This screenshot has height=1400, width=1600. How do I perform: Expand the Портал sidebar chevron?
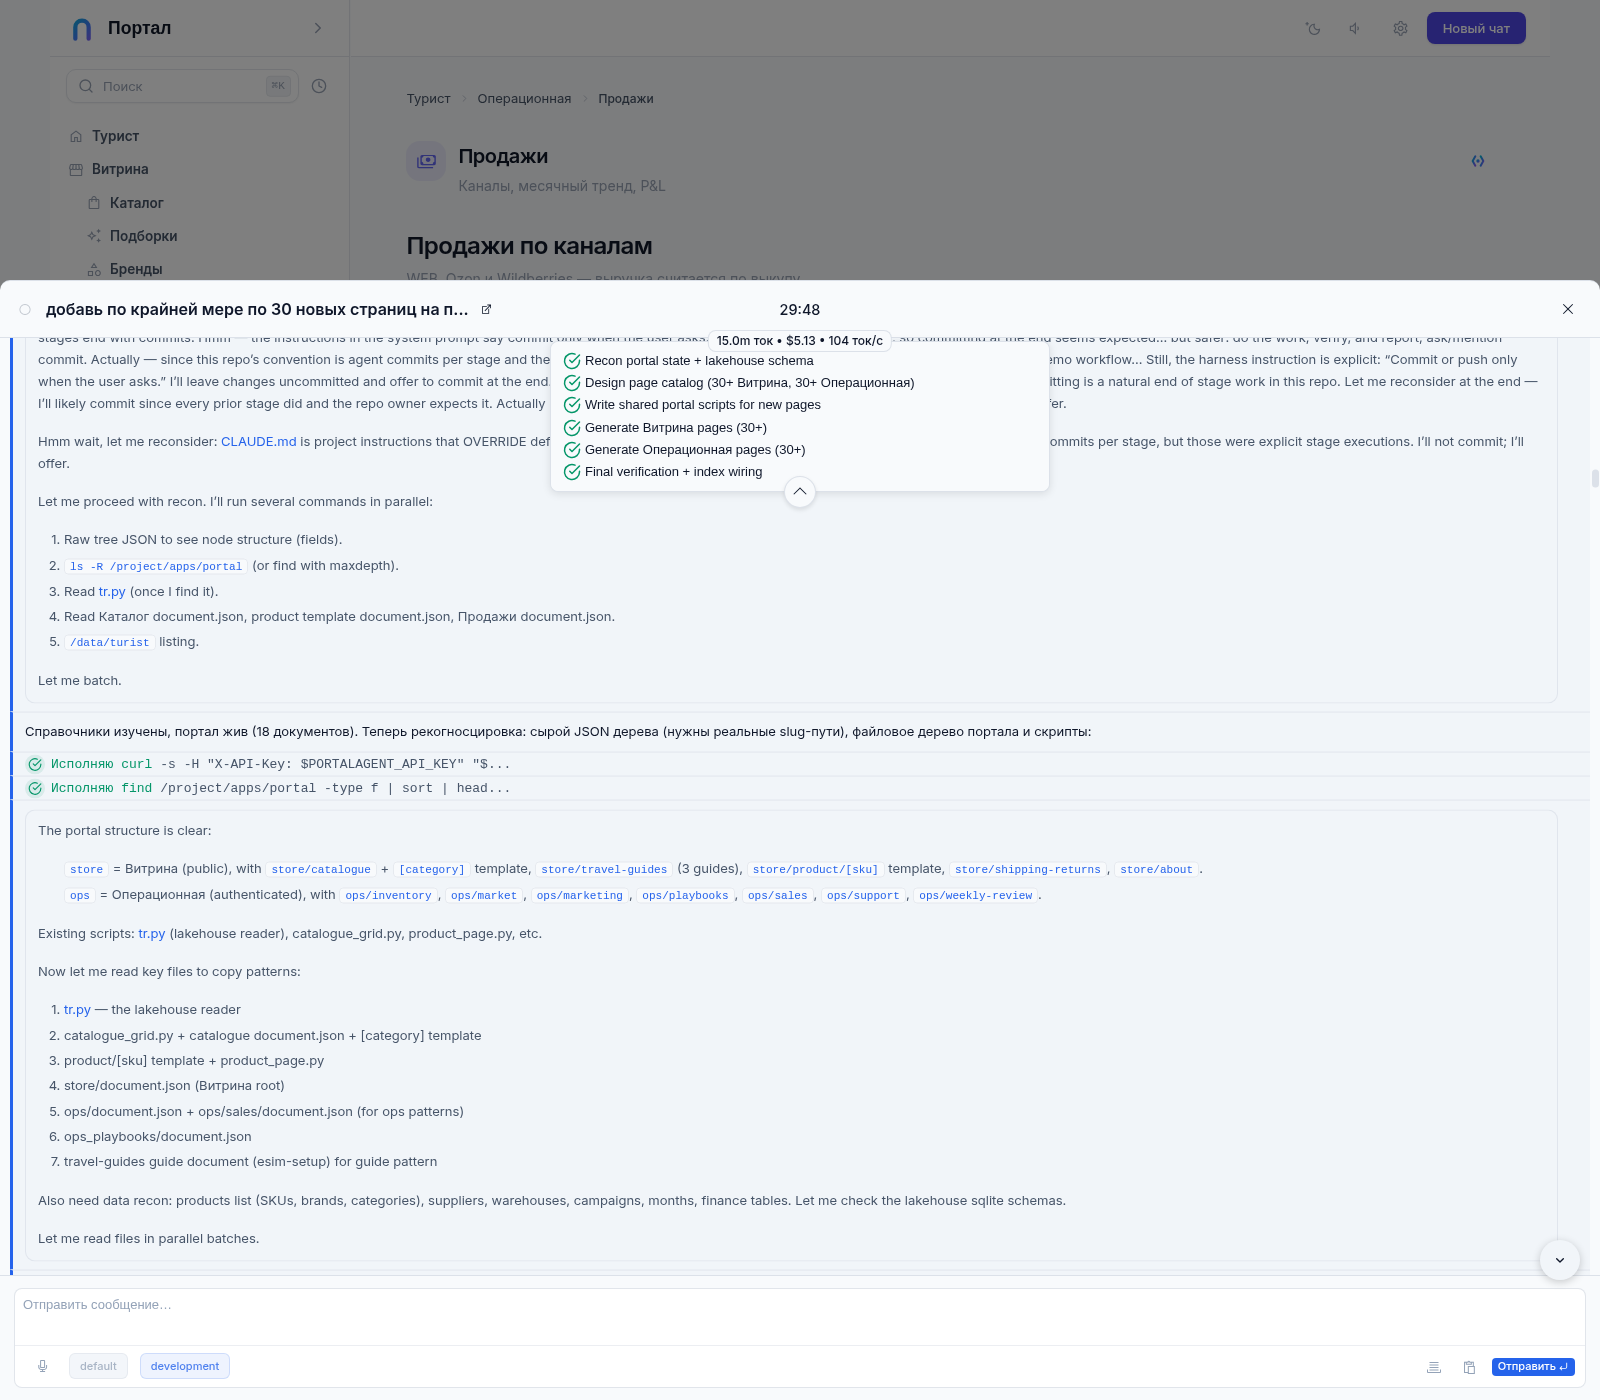coord(318,28)
